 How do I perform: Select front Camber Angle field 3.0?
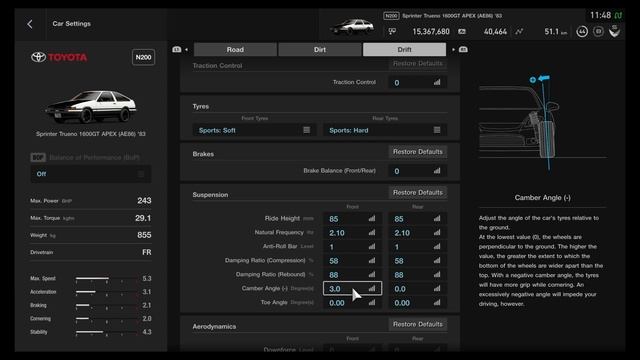pos(352,289)
